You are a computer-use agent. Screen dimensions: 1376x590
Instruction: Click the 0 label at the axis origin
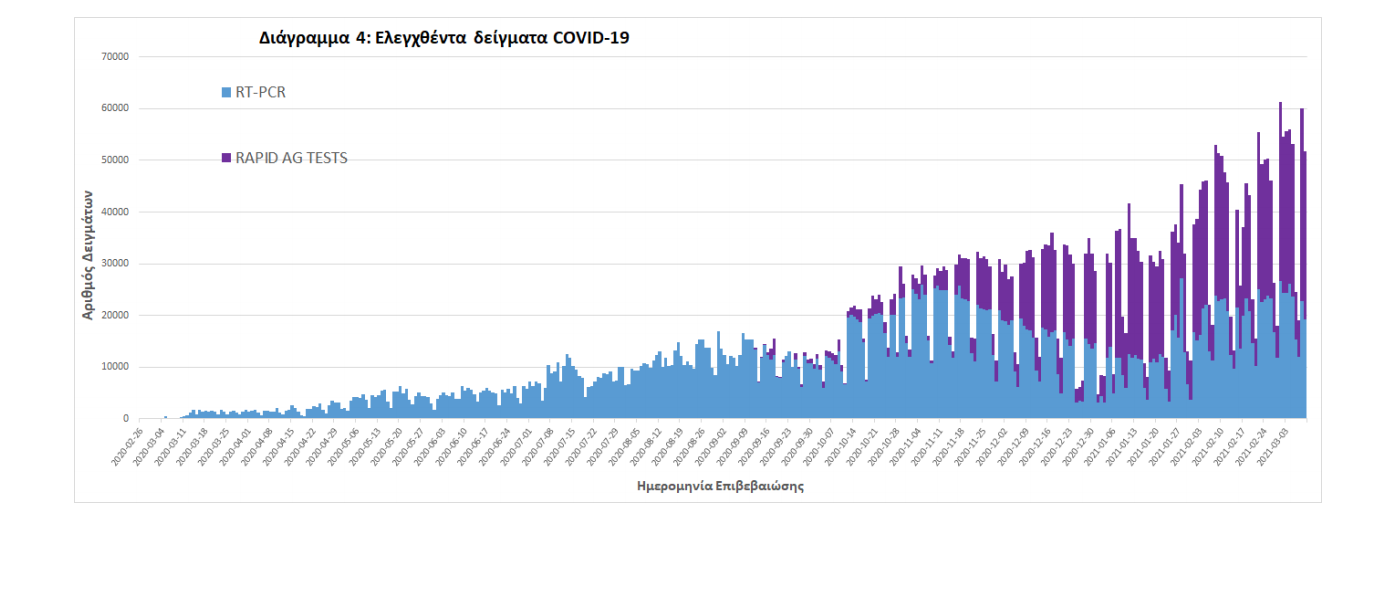(125, 419)
